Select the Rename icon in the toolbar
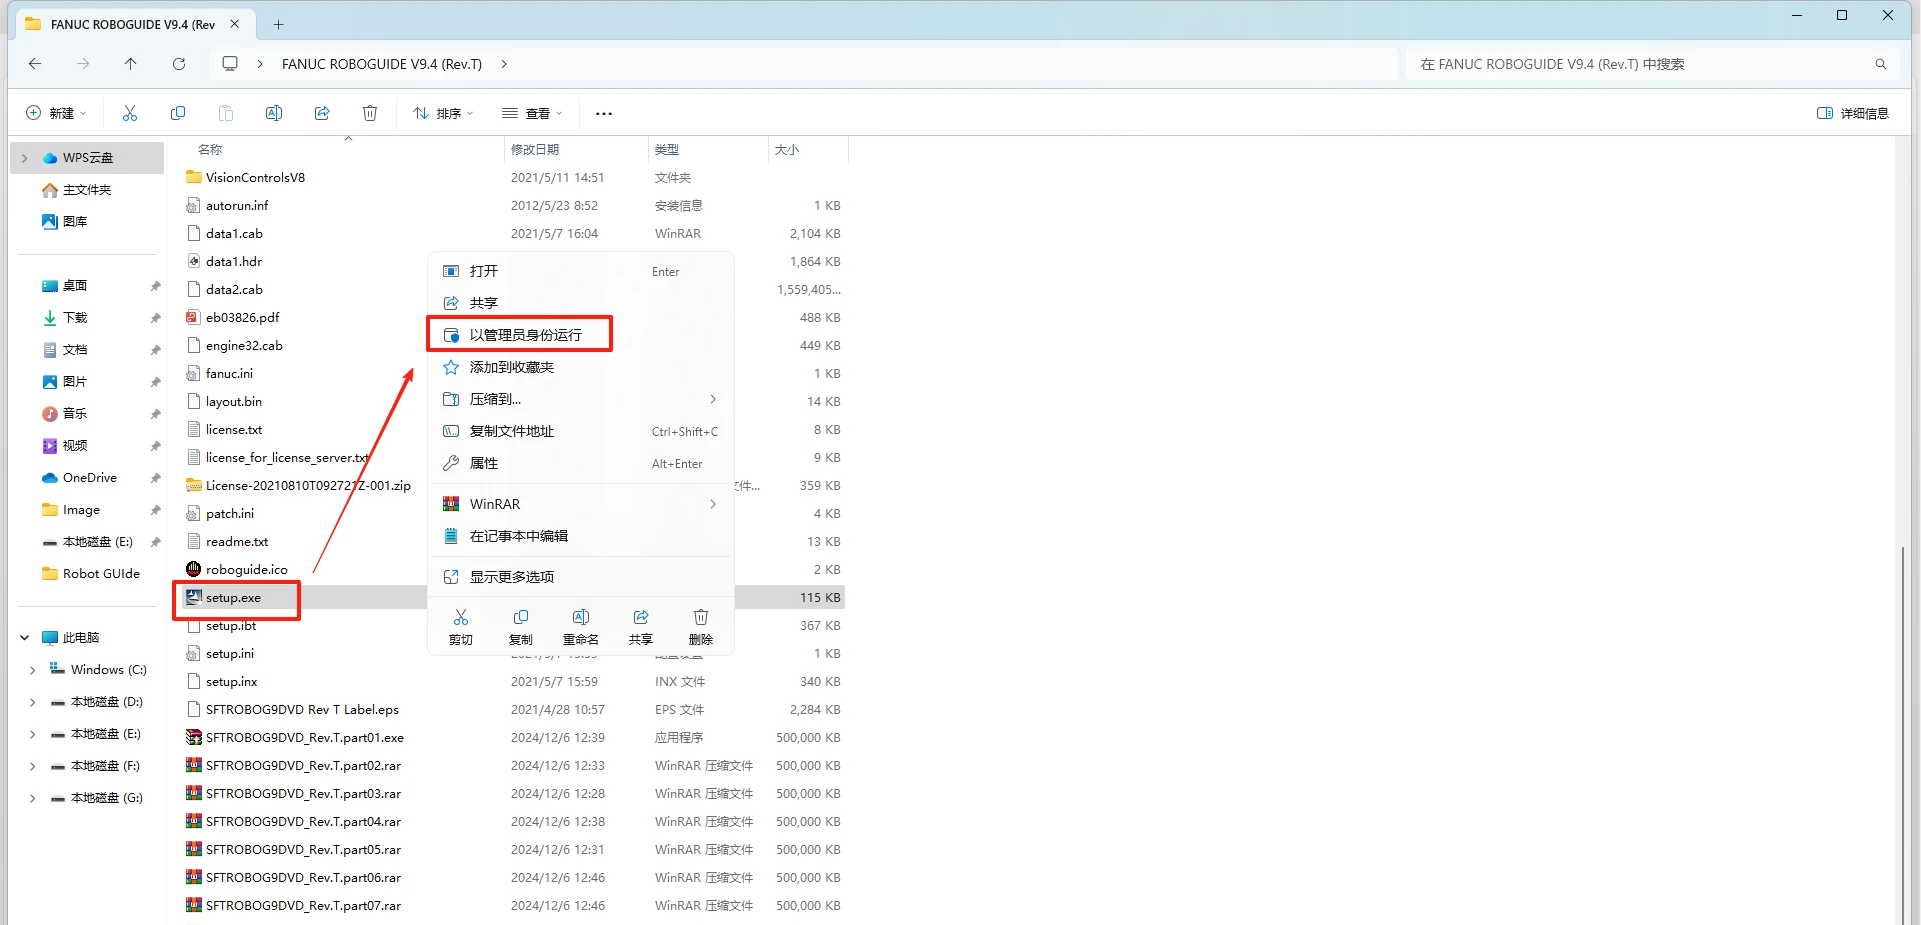 tap(274, 112)
